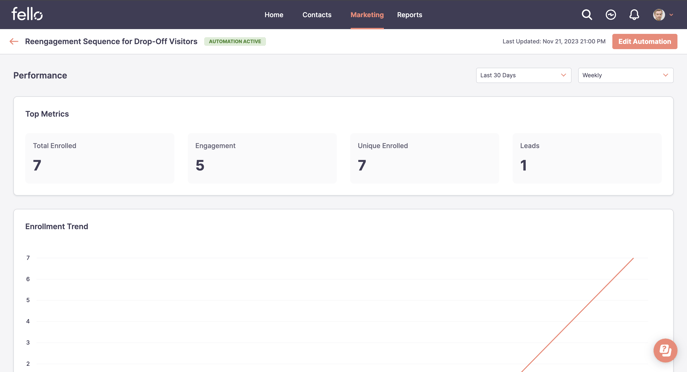Open the Last 30 Days dropdown

click(x=524, y=75)
